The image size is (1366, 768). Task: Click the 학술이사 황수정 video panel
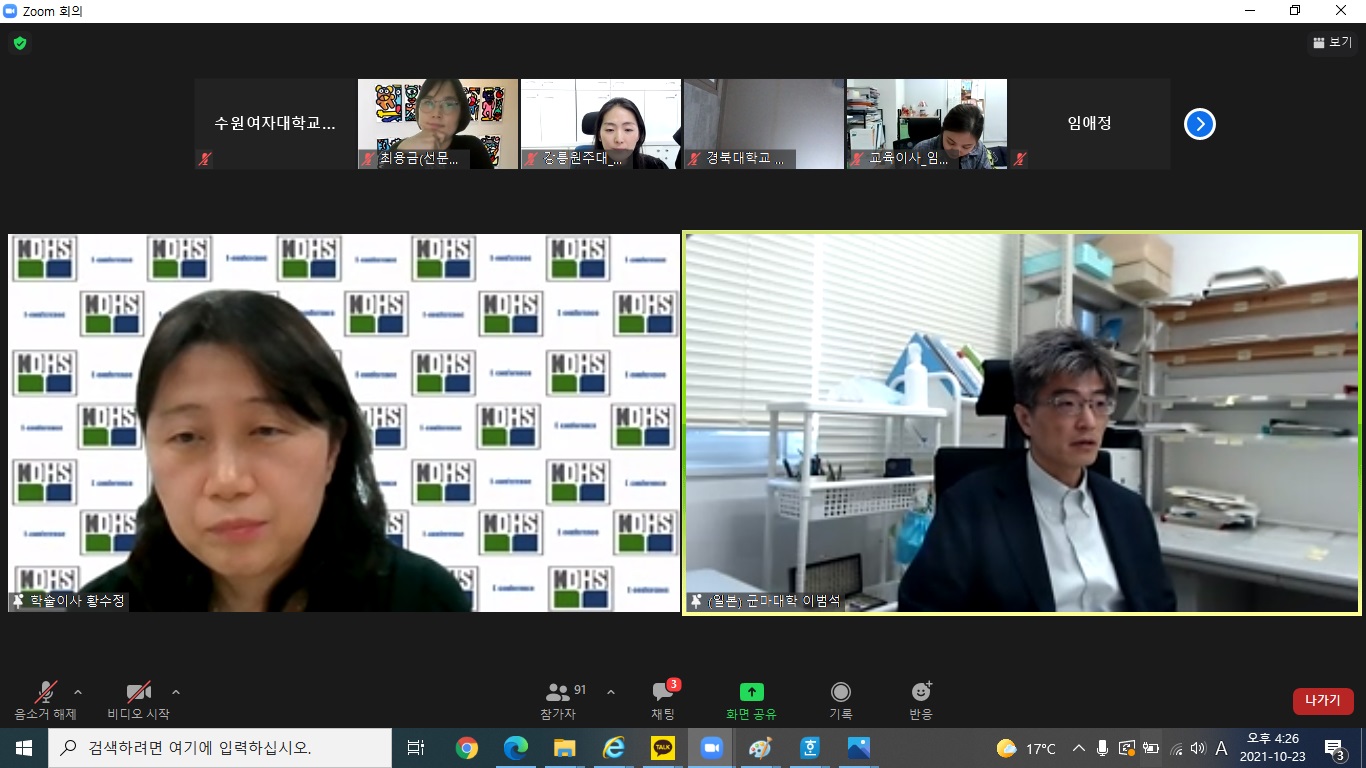344,423
